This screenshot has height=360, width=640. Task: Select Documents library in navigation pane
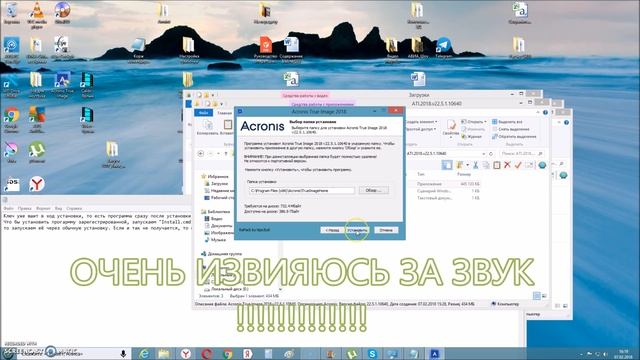pyautogui.click(x=218, y=226)
